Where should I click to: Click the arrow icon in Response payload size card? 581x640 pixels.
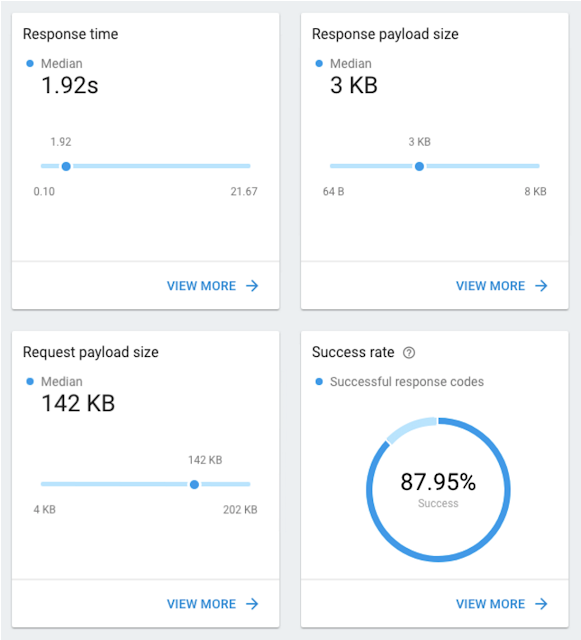click(541, 286)
